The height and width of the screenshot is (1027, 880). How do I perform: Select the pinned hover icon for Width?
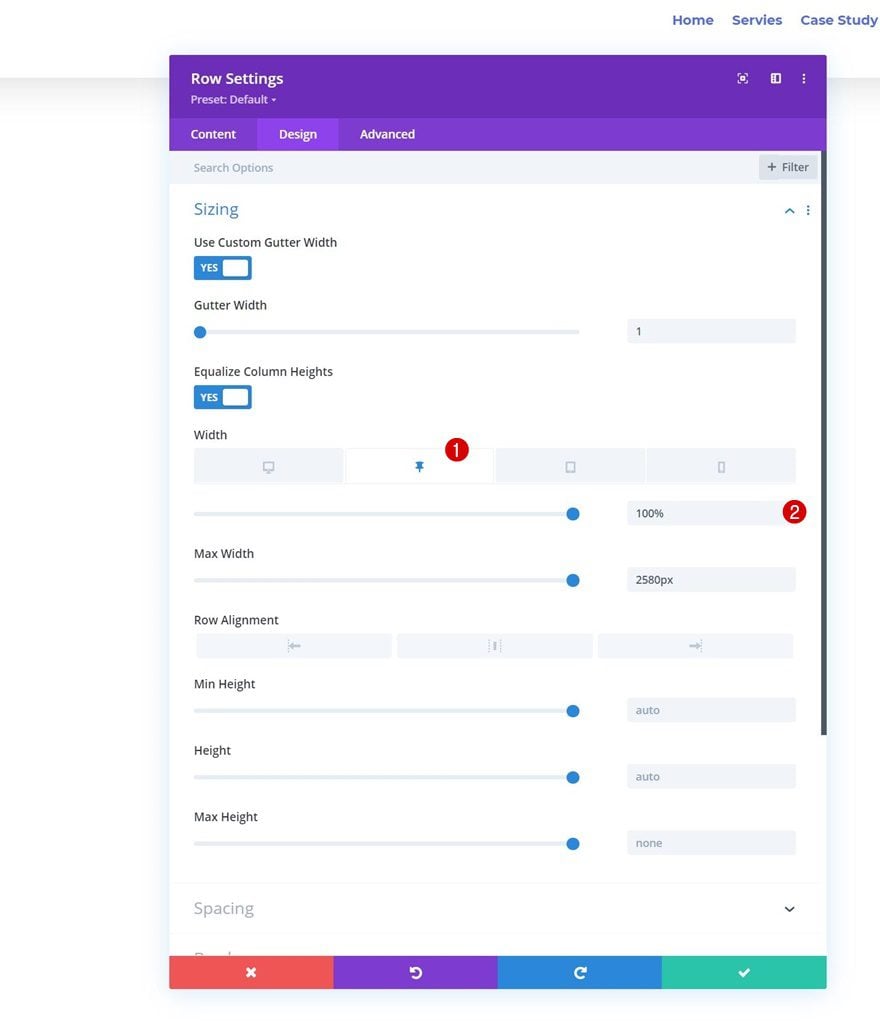pyautogui.click(x=419, y=466)
